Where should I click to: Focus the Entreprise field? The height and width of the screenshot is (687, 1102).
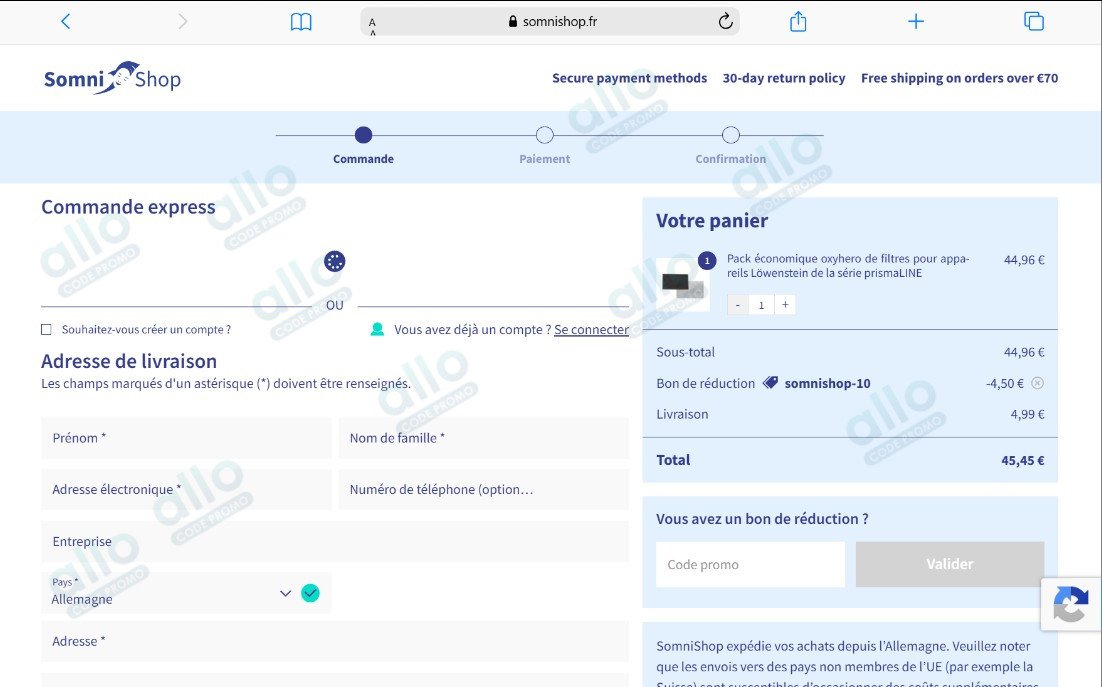click(335, 542)
